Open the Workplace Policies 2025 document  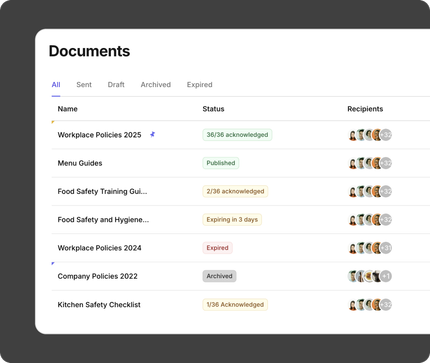click(99, 135)
